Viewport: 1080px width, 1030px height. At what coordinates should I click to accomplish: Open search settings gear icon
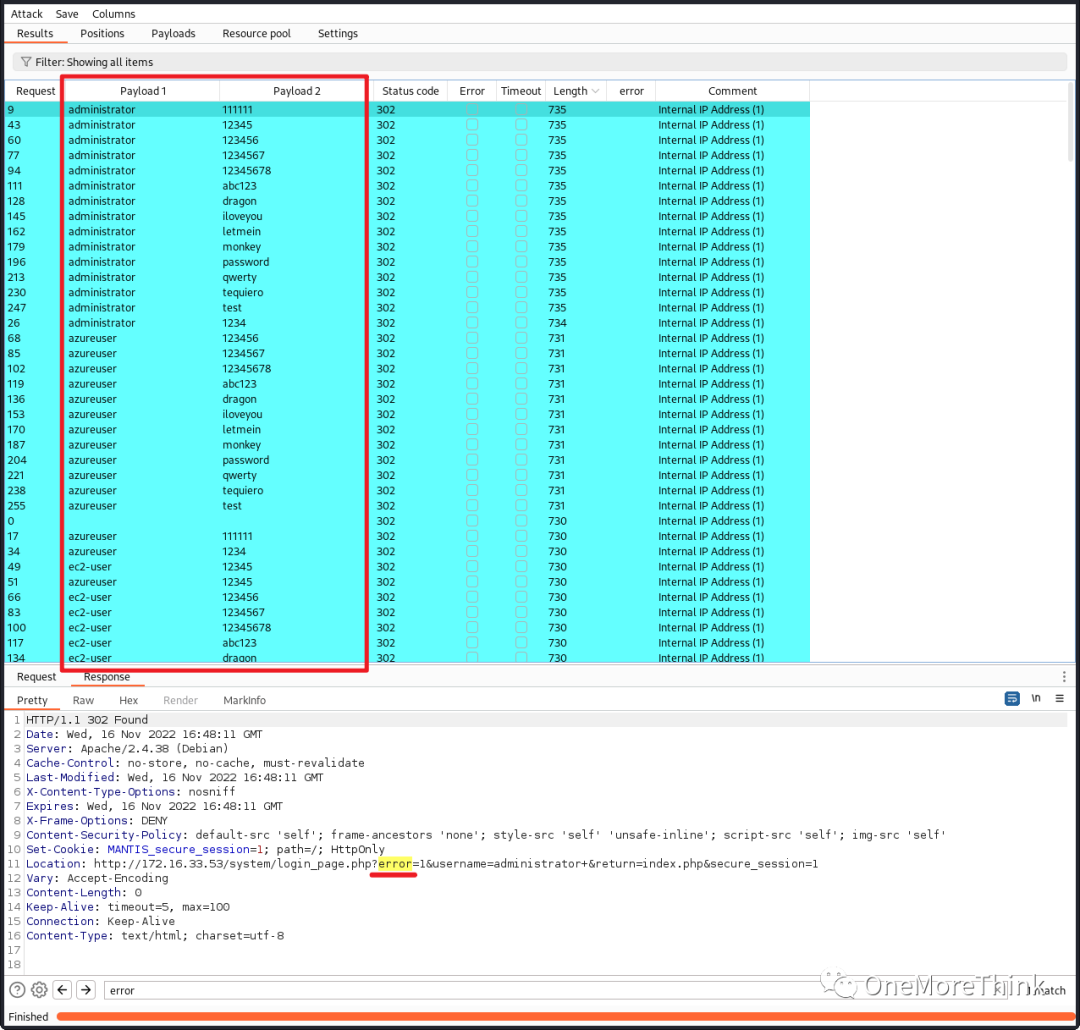point(39,990)
